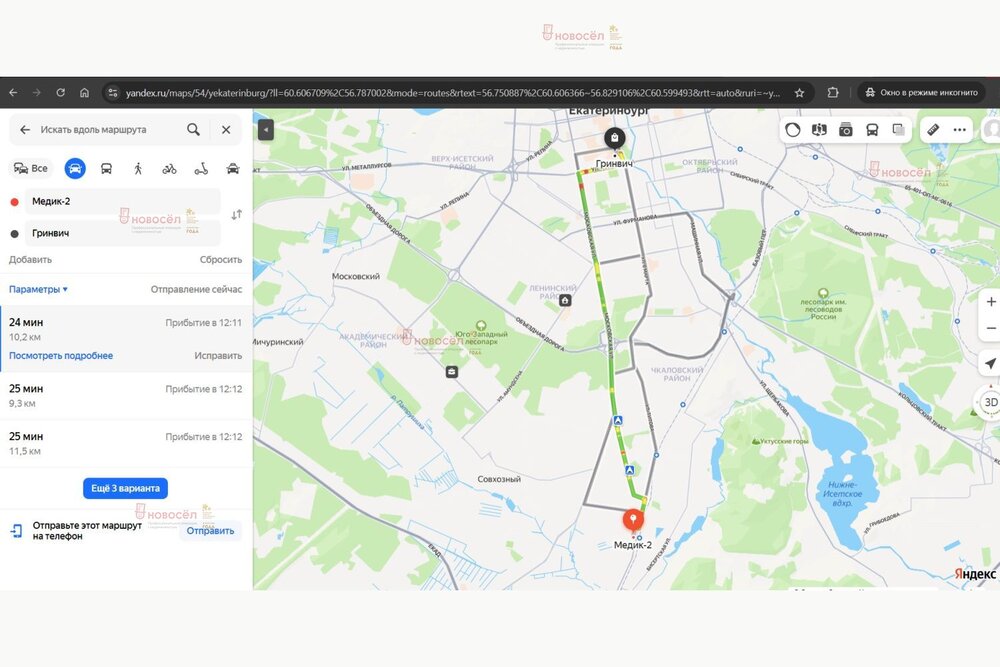Click the black 'Гринвич' destination marker
The height and width of the screenshot is (667, 1000).
(614, 138)
